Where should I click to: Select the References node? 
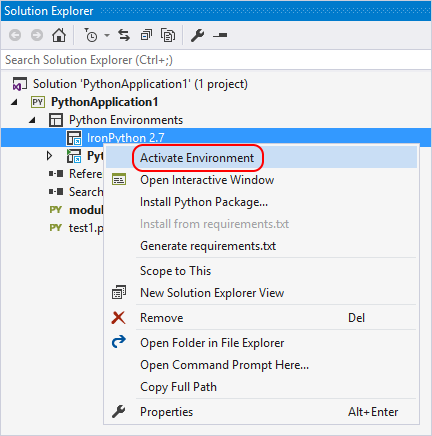tap(86, 174)
